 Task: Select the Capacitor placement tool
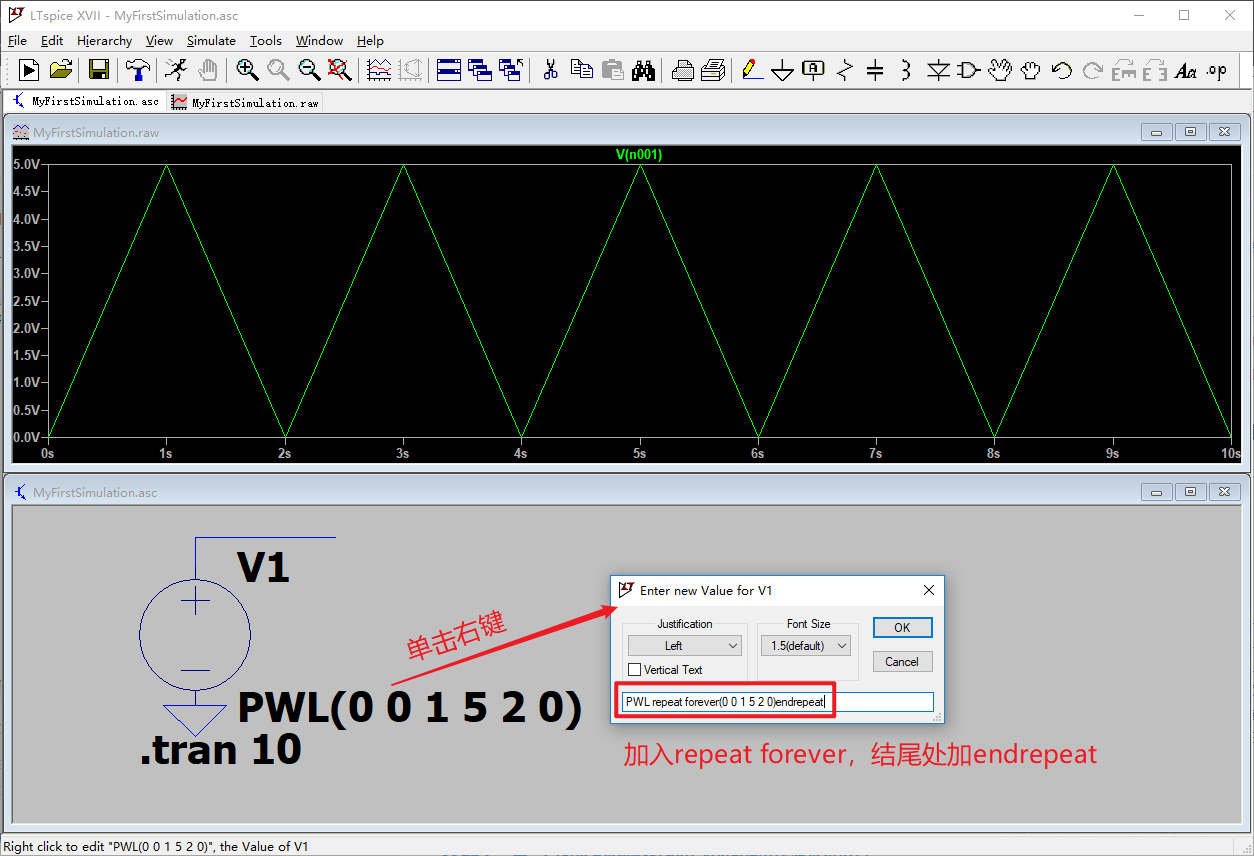[874, 70]
